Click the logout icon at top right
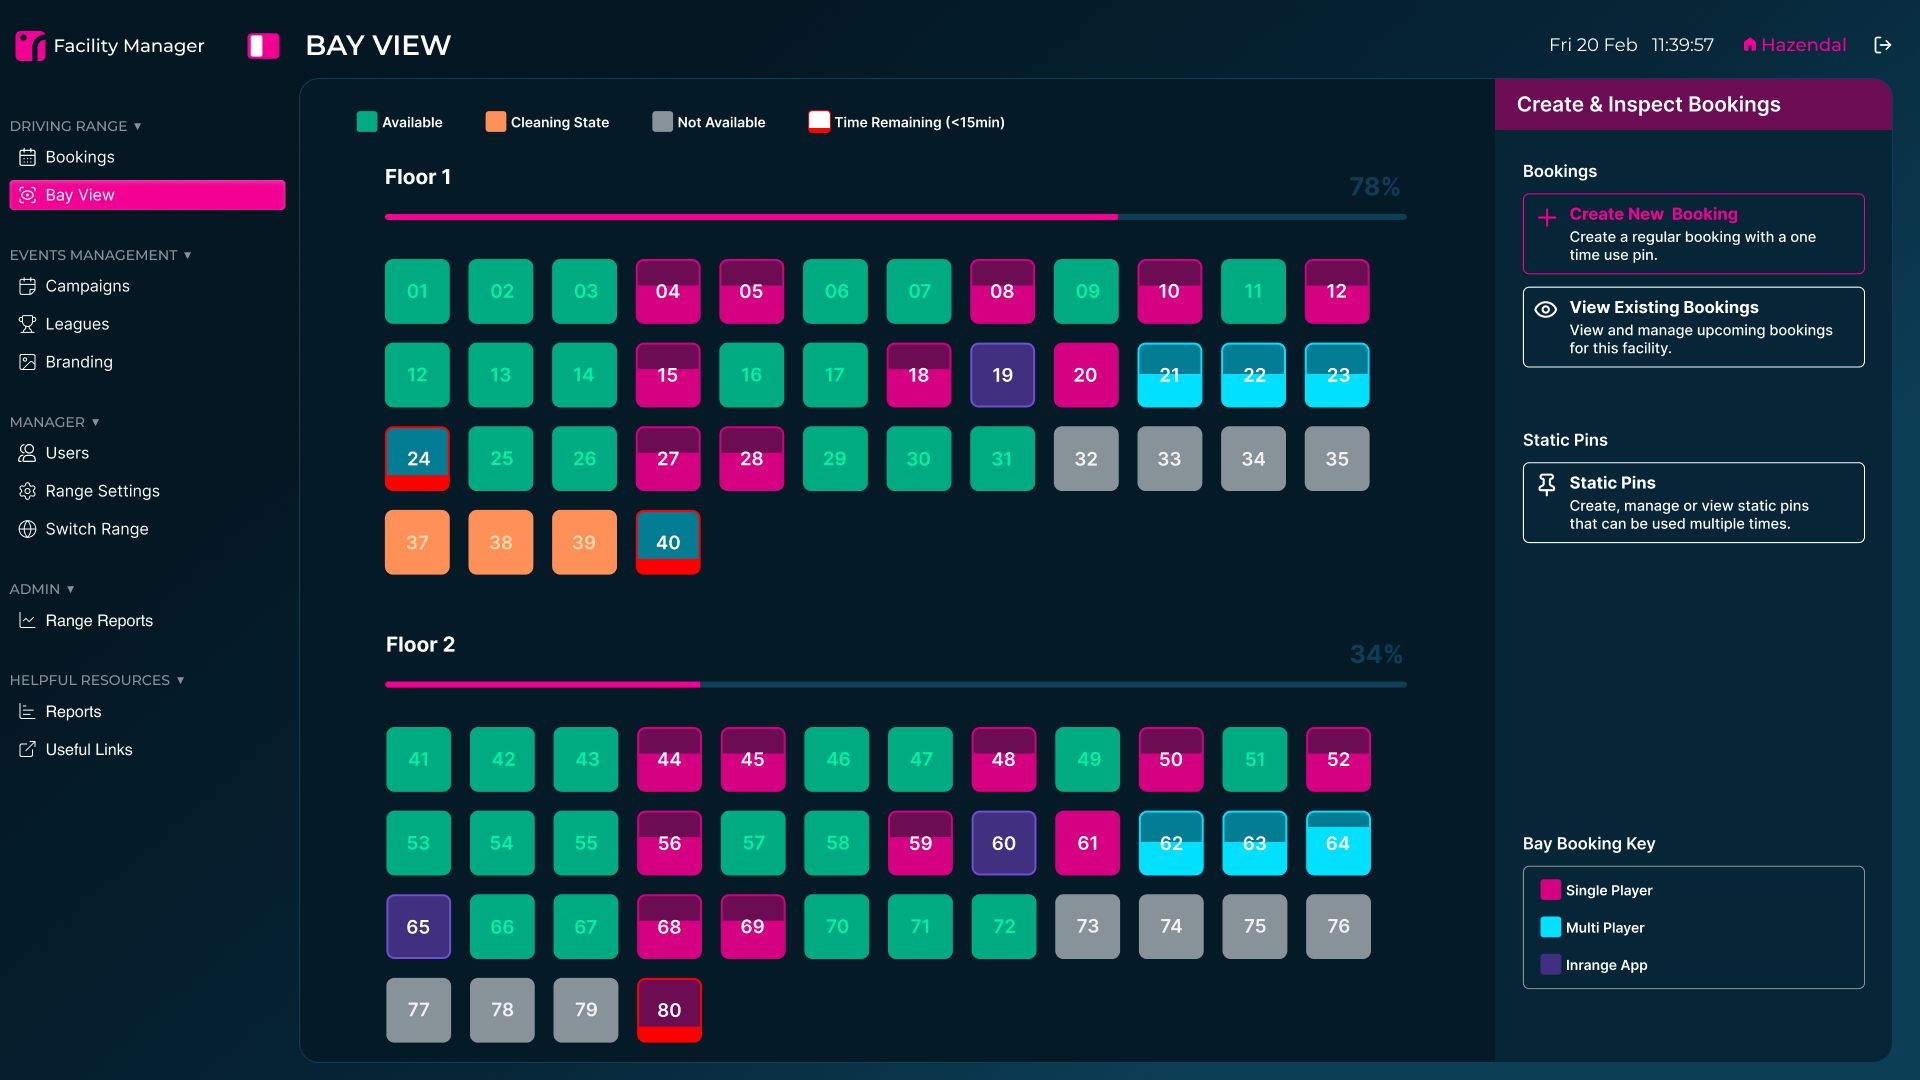This screenshot has height=1080, width=1920. click(1882, 45)
